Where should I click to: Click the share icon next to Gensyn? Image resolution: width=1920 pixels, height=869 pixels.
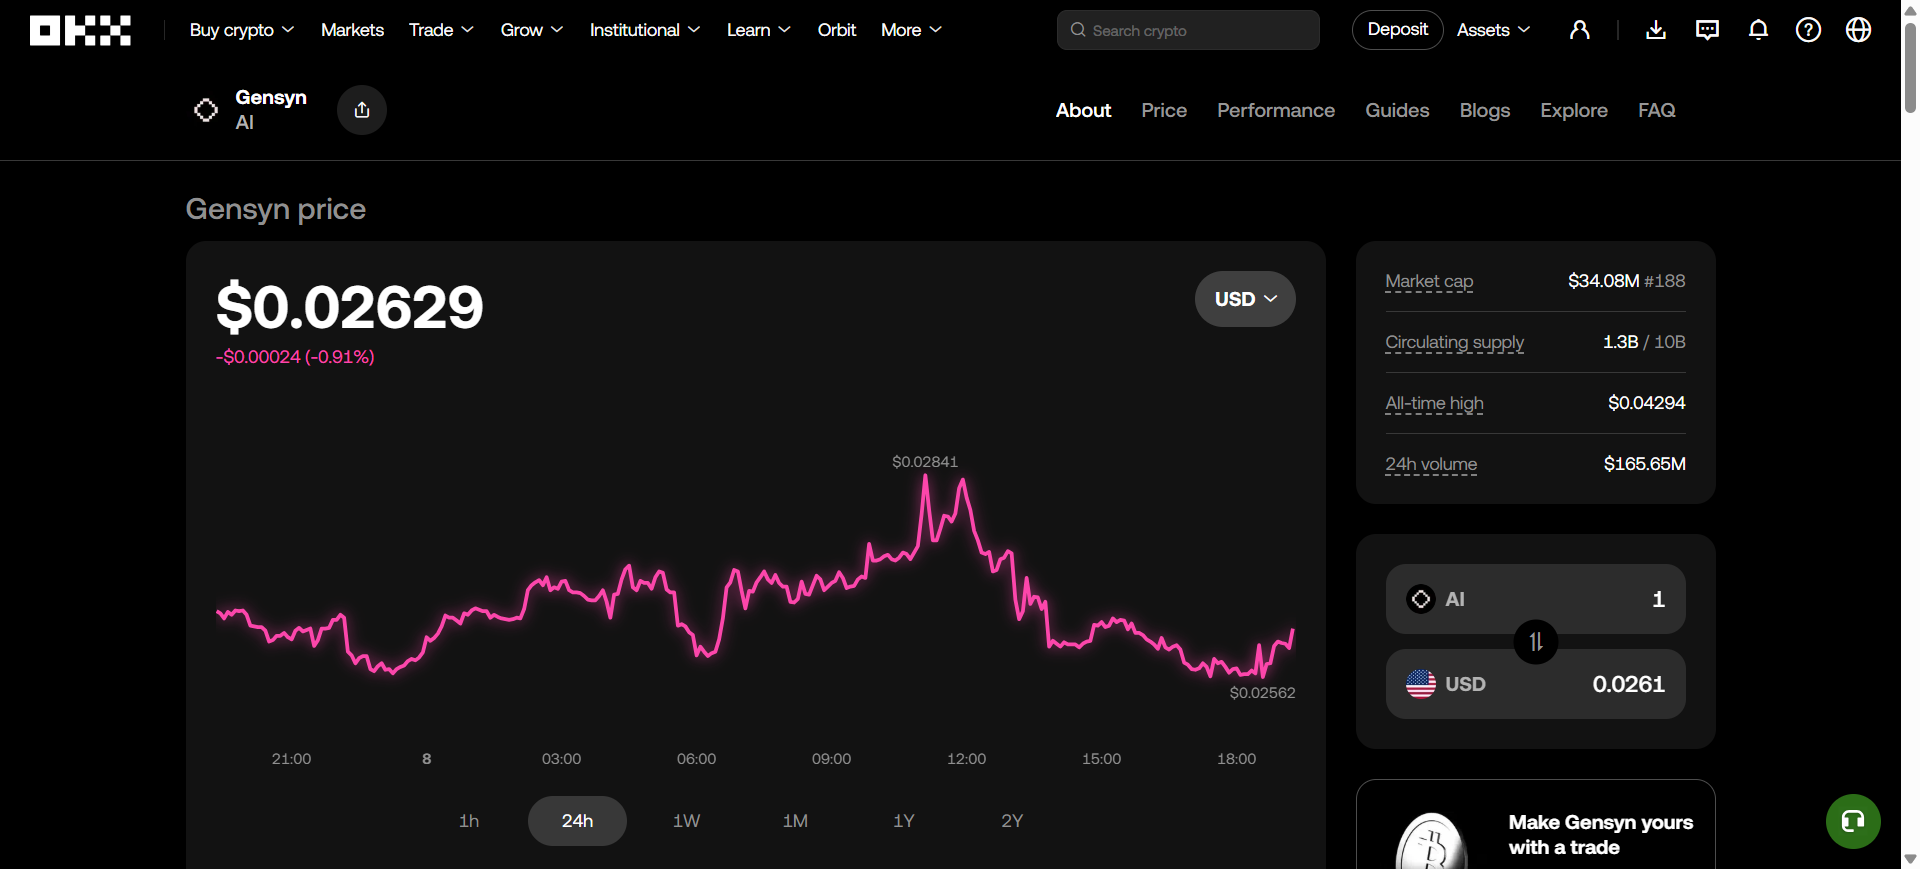point(362,110)
